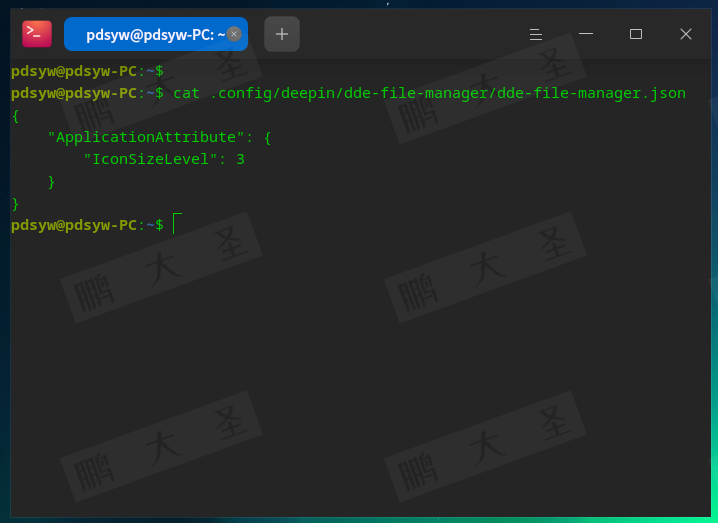Close the terminal window
Image resolution: width=718 pixels, height=523 pixels.
[x=685, y=34]
